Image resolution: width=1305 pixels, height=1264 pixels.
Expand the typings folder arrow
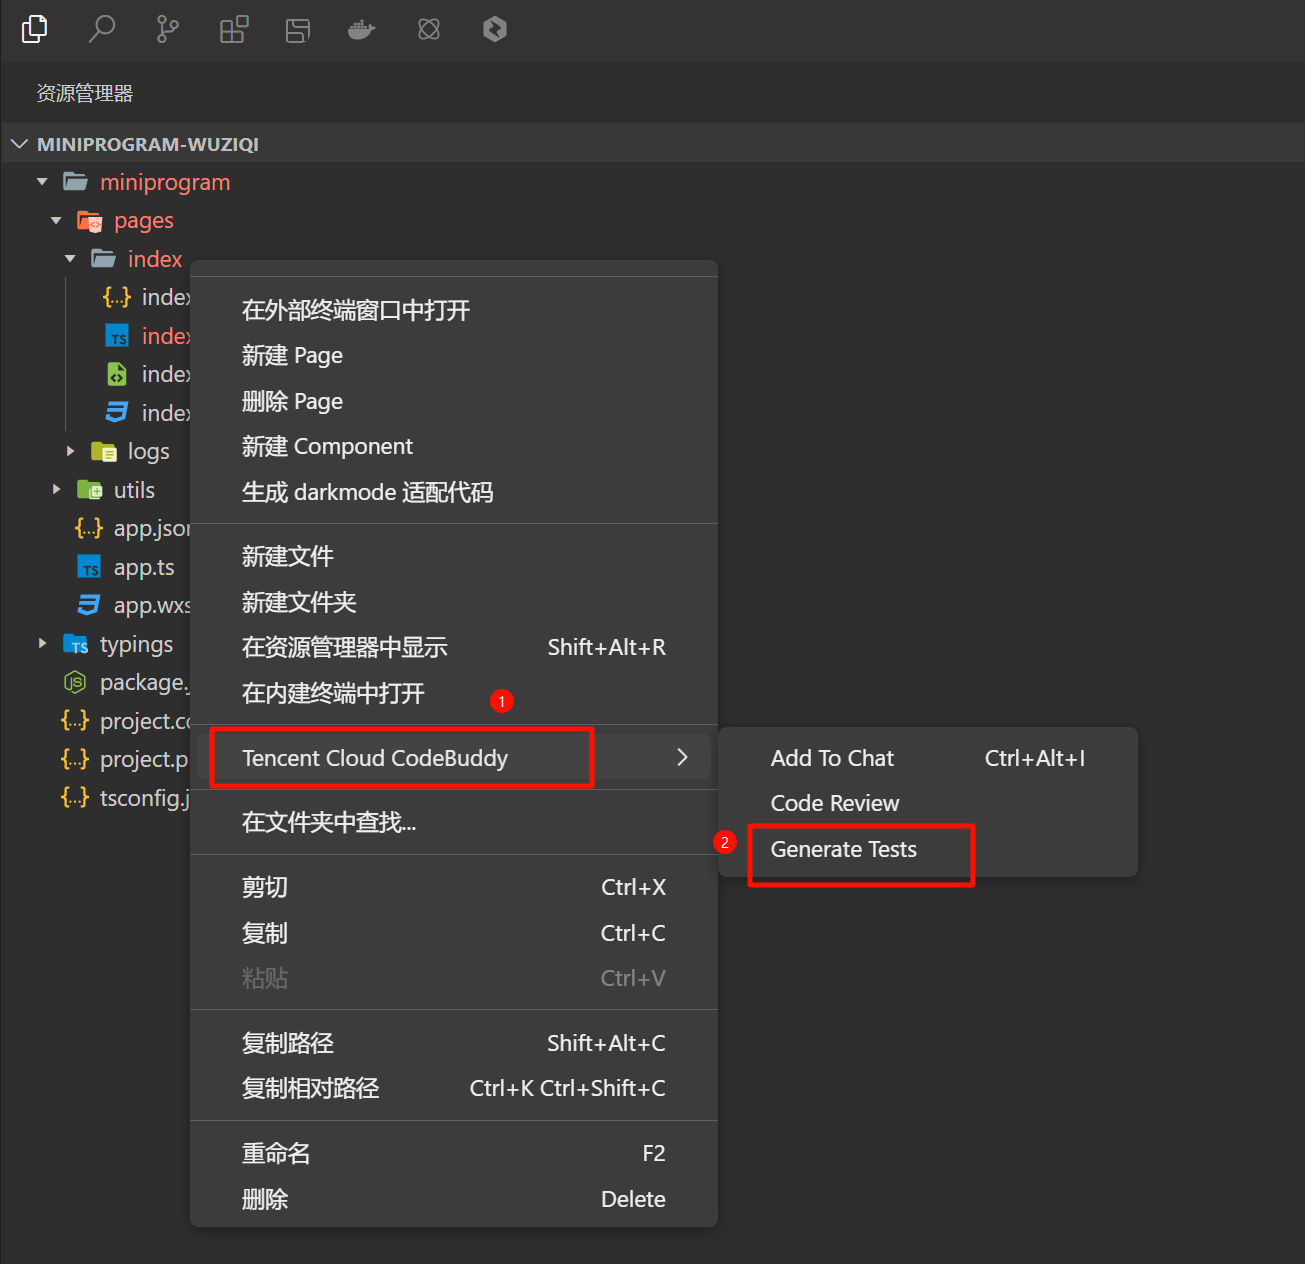pos(42,644)
